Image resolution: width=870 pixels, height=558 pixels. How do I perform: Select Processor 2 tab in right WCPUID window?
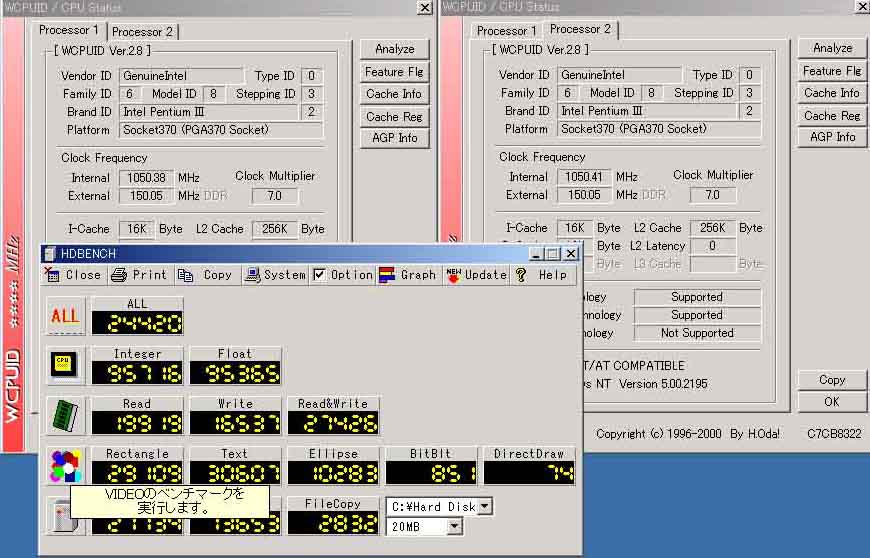click(580, 29)
